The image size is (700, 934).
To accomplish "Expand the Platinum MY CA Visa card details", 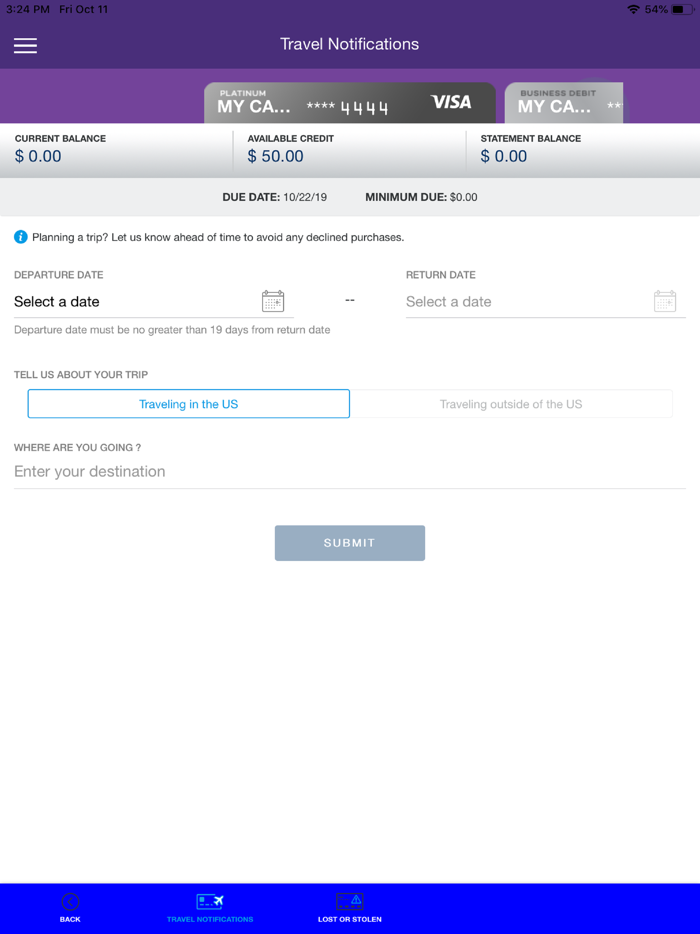I will [x=350, y=102].
